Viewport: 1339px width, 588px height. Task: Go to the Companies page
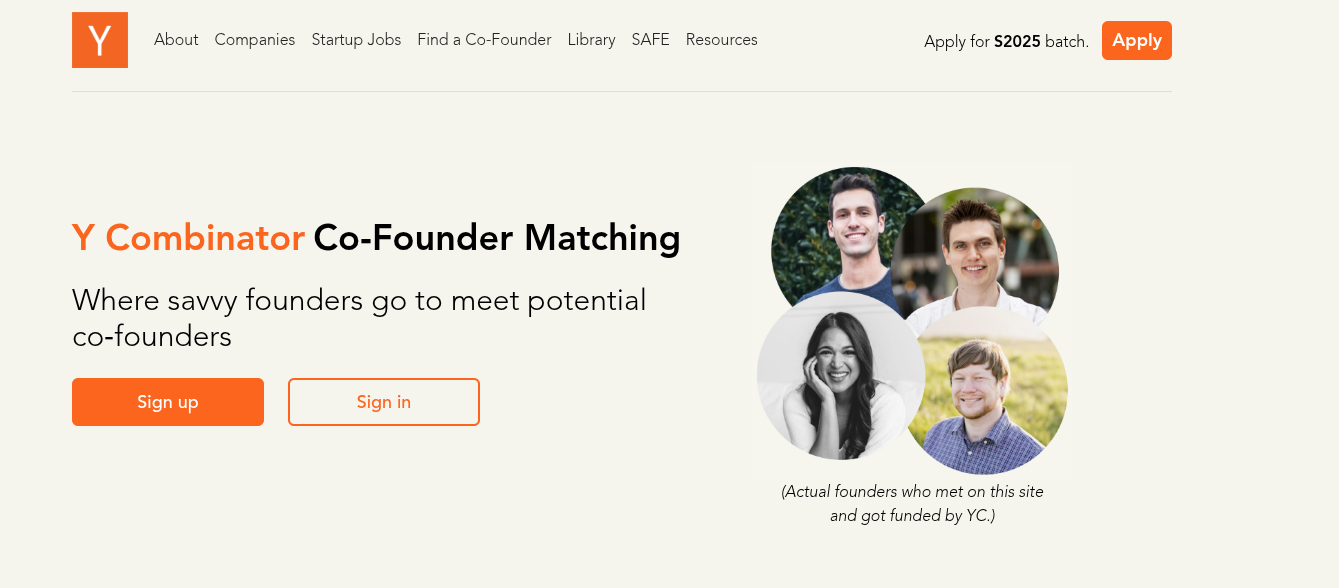[255, 40]
